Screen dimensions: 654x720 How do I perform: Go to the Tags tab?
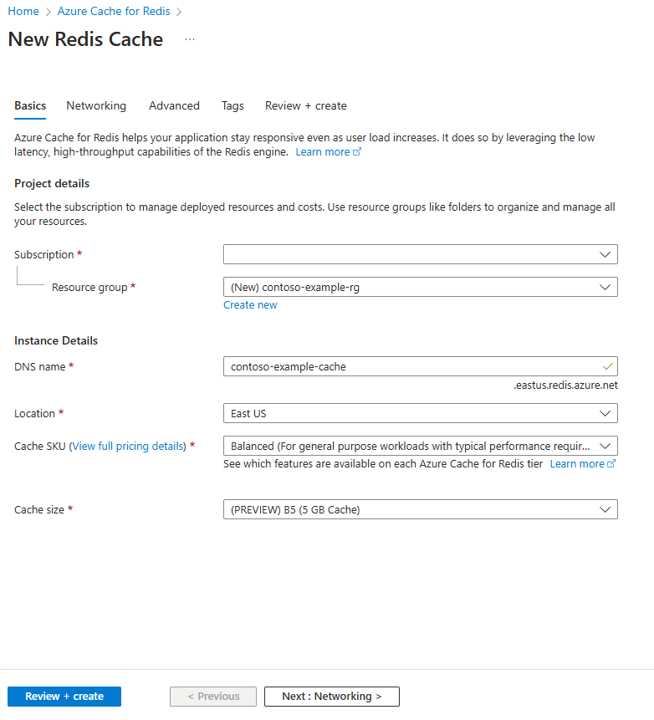(232, 106)
